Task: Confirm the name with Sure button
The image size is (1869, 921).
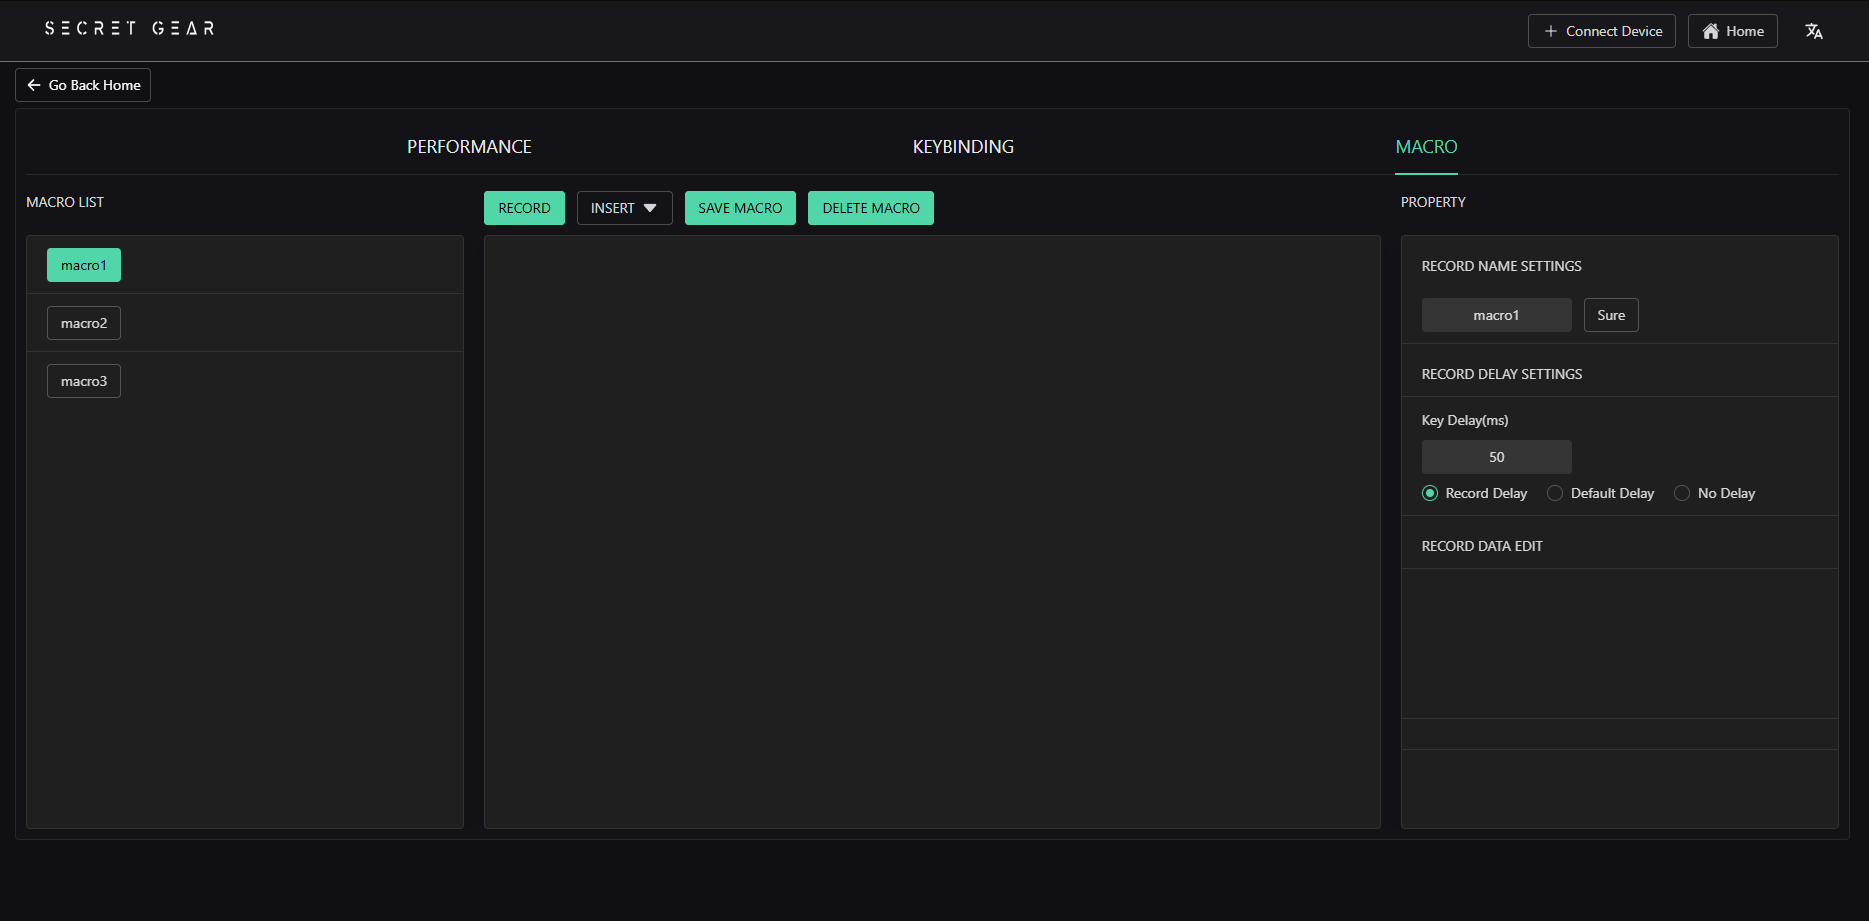Action: [x=1610, y=315]
